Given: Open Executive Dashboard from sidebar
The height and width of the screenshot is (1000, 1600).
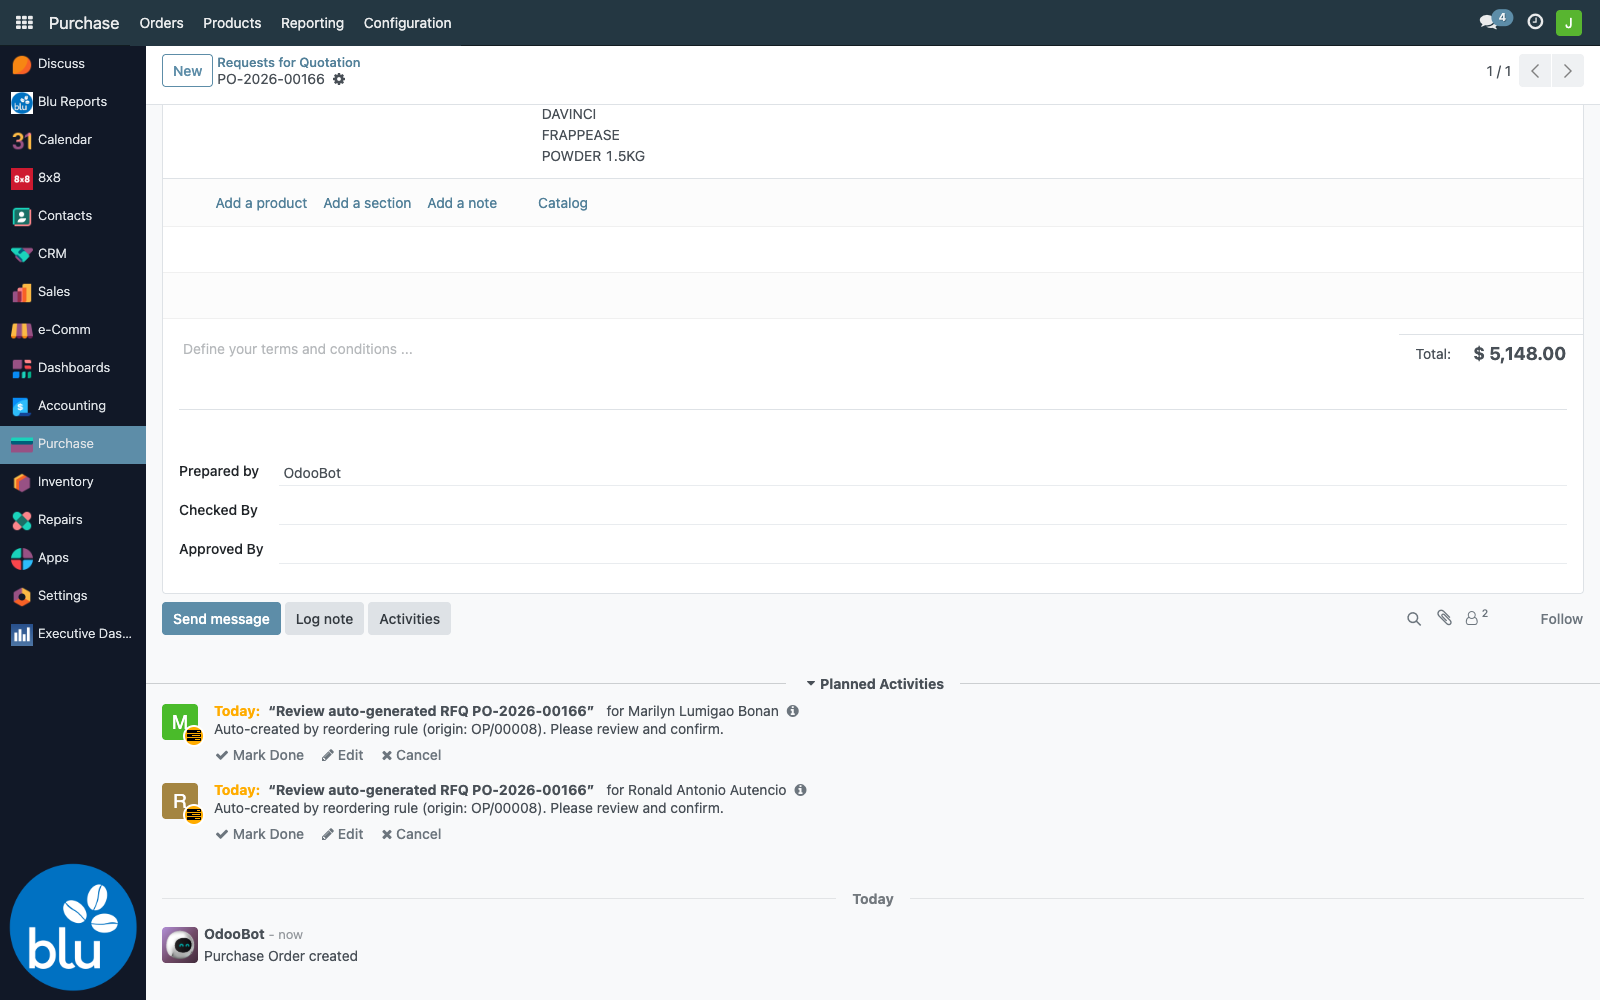Looking at the screenshot, I should (73, 634).
